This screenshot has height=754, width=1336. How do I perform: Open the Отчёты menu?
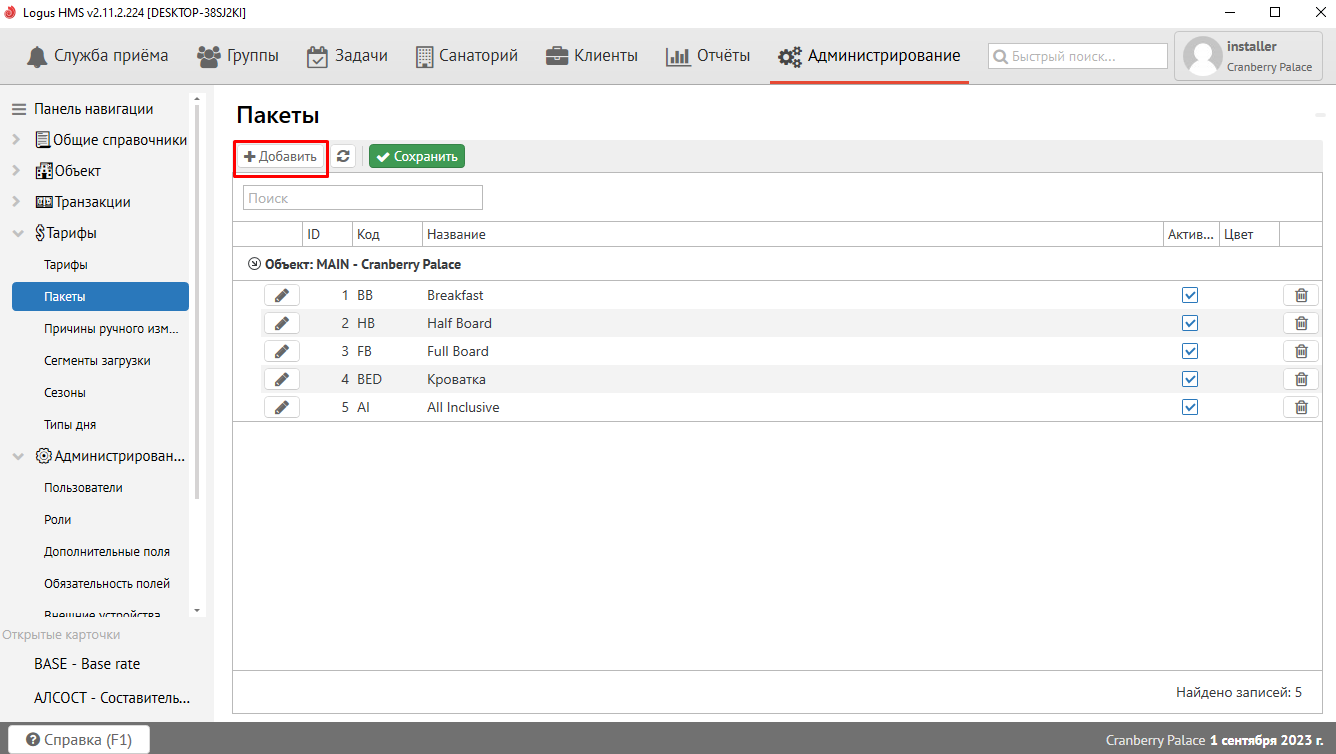(708, 56)
